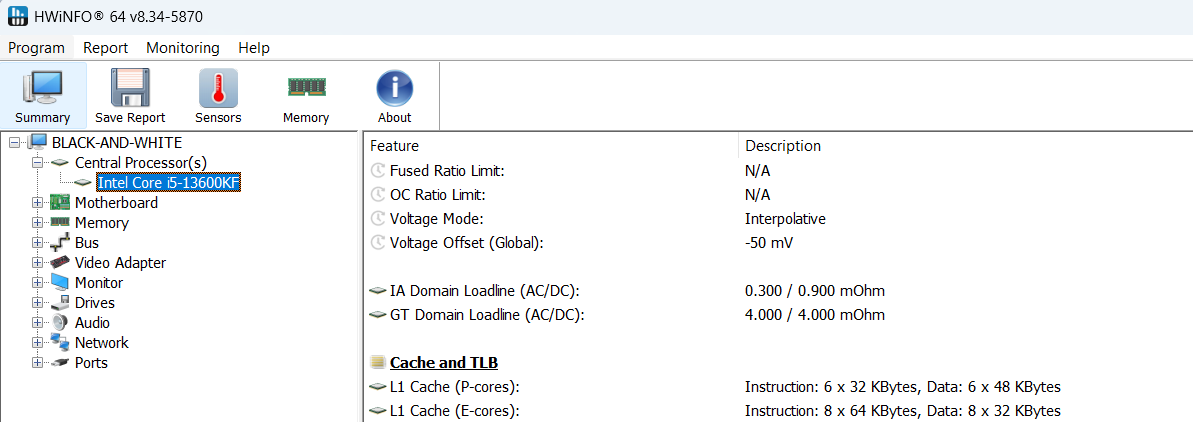
Task: Select the Video Adapter tree icon
Action: (60, 263)
